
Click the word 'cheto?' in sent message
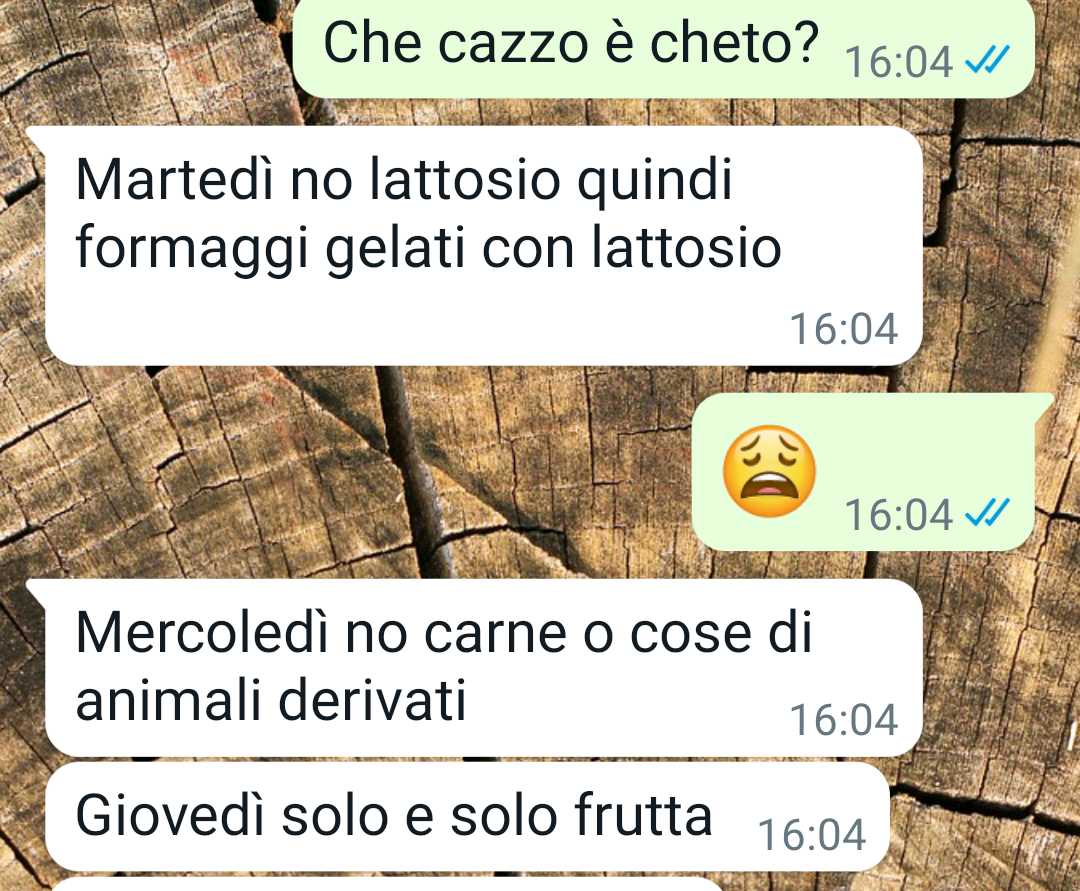[734, 43]
